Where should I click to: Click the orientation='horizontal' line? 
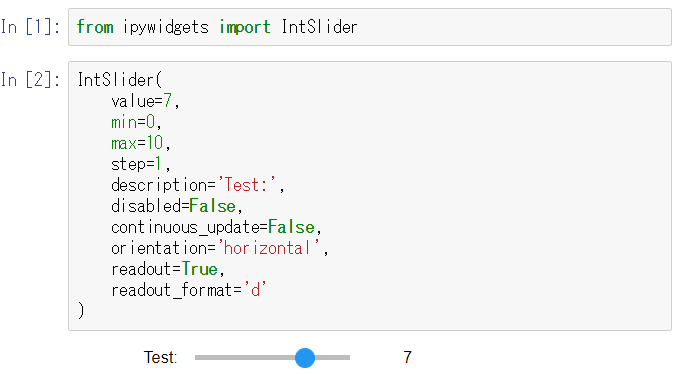coord(220,248)
